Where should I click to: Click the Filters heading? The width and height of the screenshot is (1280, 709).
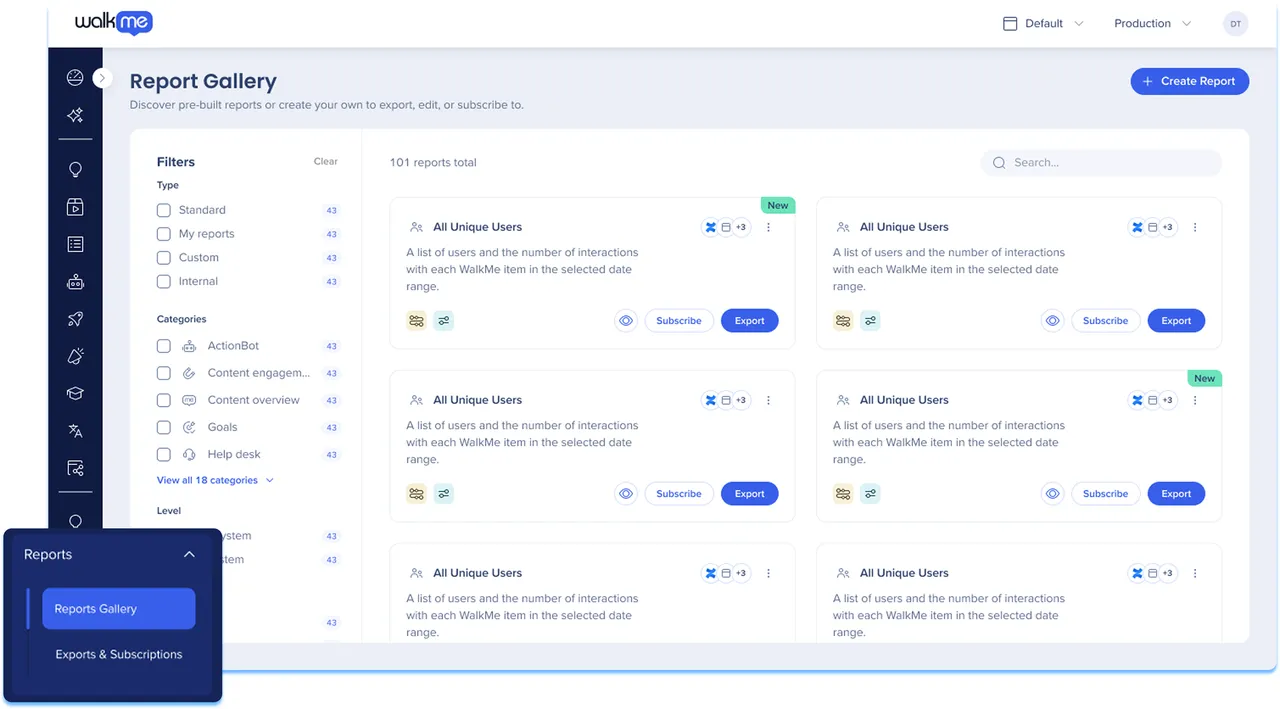(176, 162)
